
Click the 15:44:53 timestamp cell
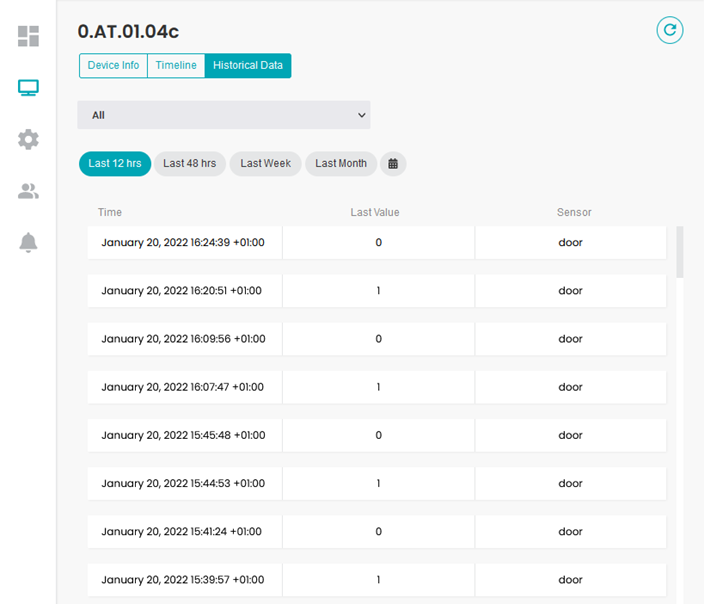[x=185, y=483]
